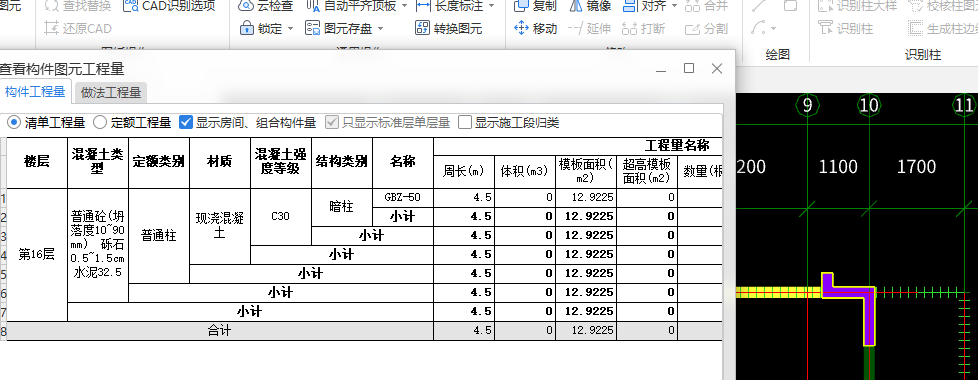Expand the 长度标注 dropdown arrow
This screenshot has width=978, height=380.
[x=491, y=6]
